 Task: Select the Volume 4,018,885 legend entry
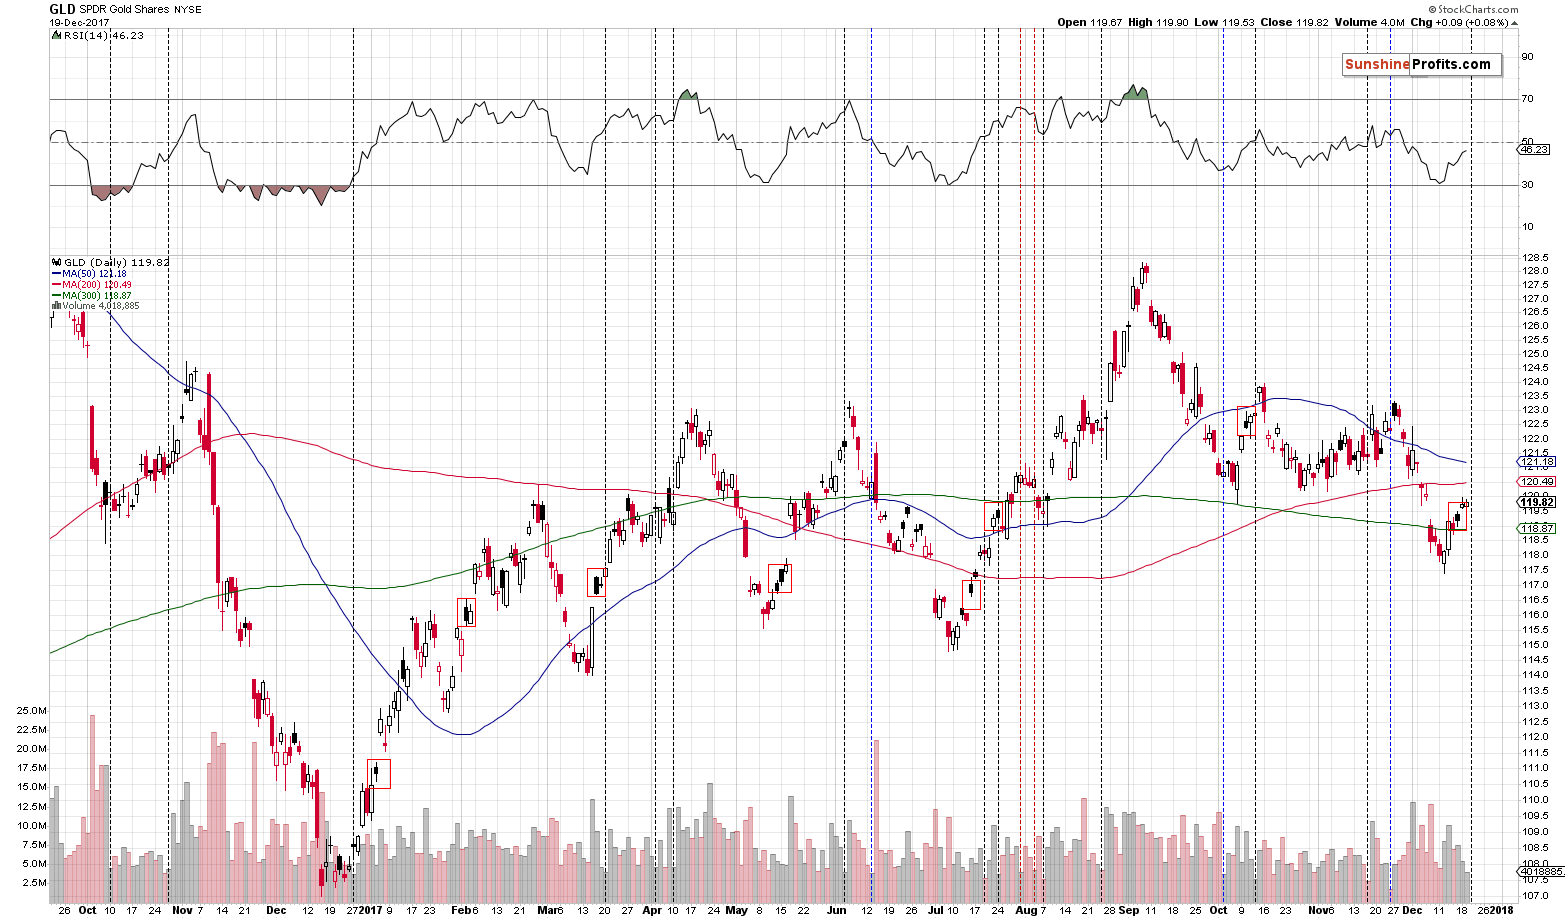pos(97,306)
